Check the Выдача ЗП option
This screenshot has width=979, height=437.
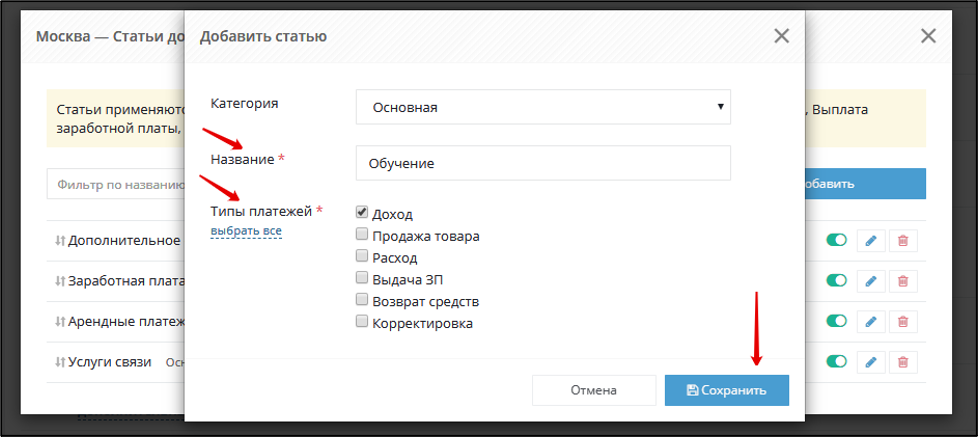tap(362, 277)
